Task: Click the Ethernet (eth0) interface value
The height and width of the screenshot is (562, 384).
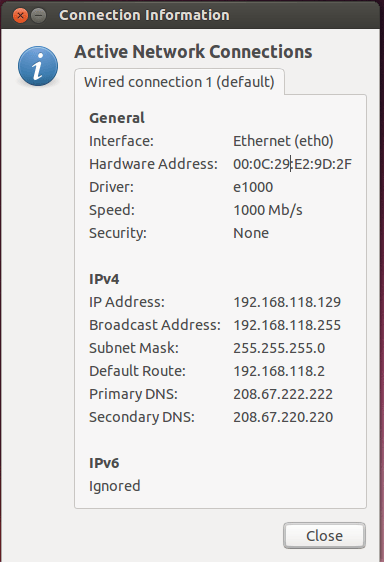Action: click(283, 141)
